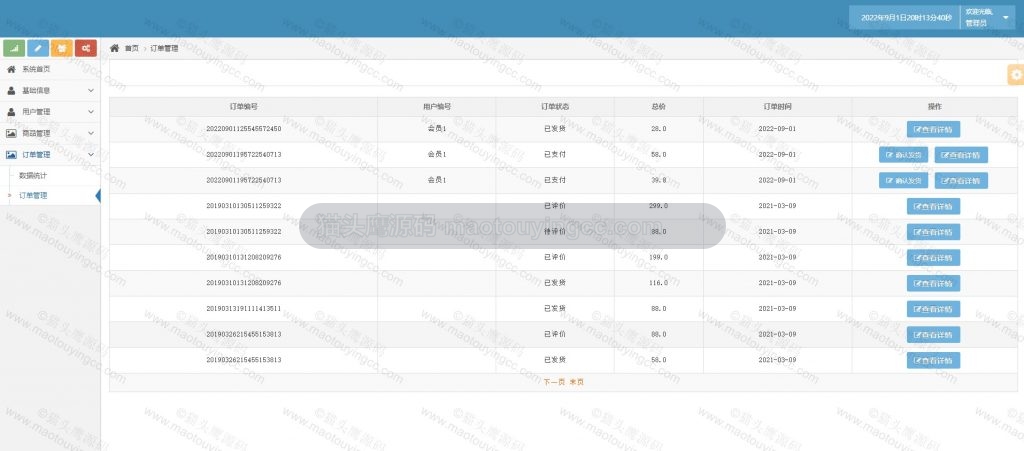Jump to last page with 末页
Viewport: 1024px width, 451px height.
point(576,382)
